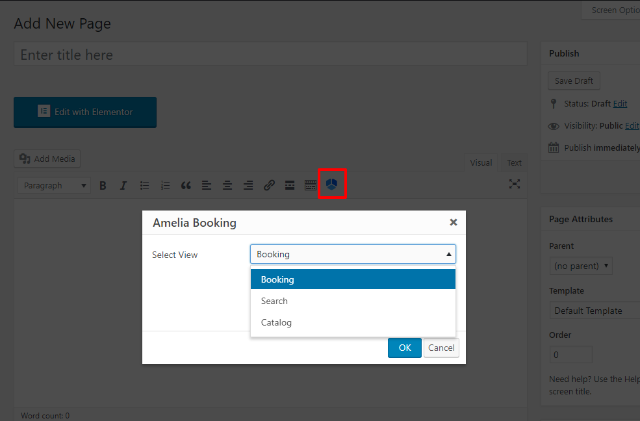Image resolution: width=640 pixels, height=421 pixels.
Task: Cancel the Amelia Booking dialog
Action: [441, 348]
